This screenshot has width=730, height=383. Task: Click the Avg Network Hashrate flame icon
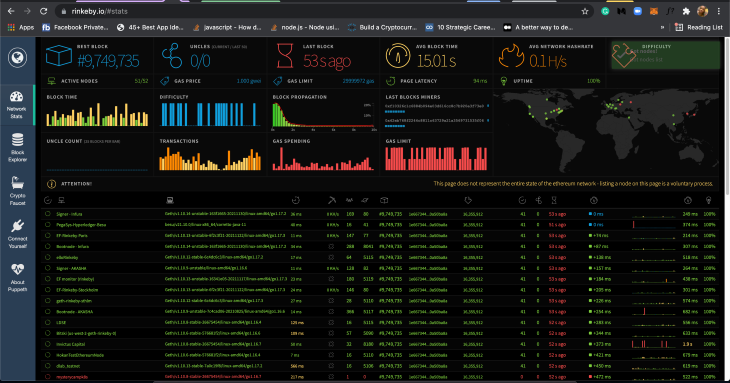click(511, 56)
